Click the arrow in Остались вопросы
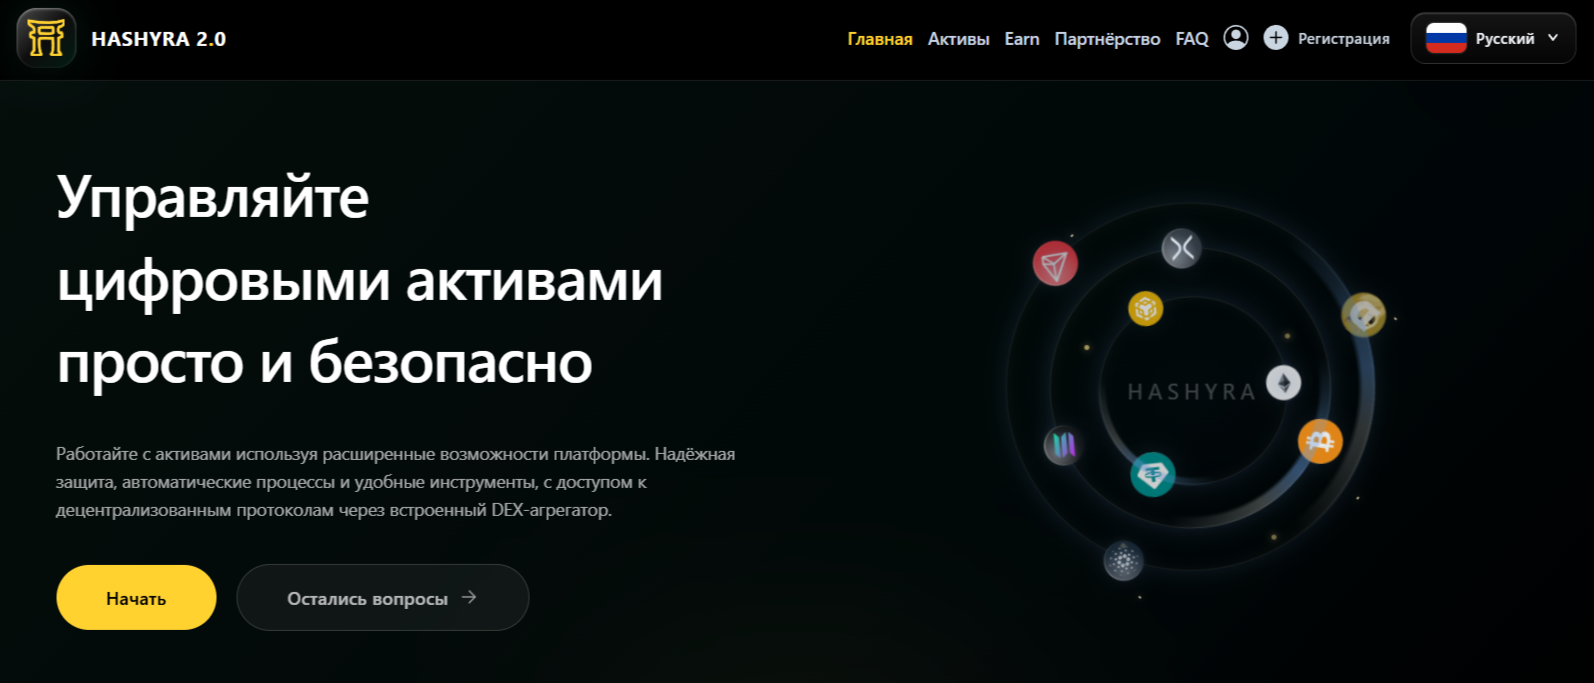 469,597
